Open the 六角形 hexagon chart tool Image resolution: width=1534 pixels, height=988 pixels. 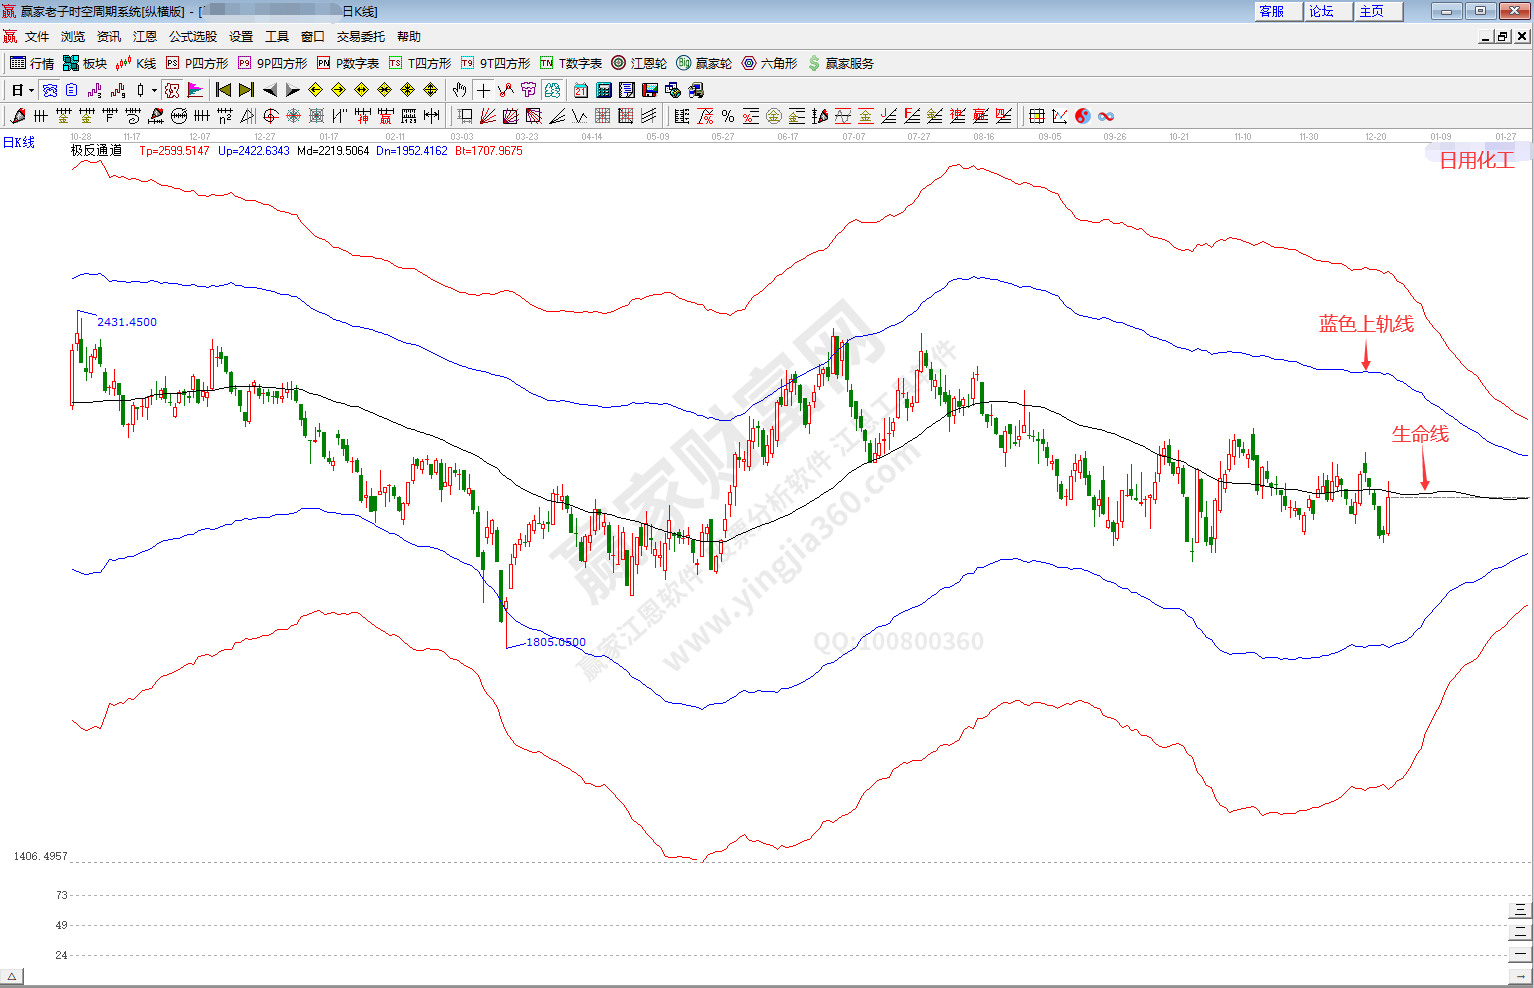point(769,63)
